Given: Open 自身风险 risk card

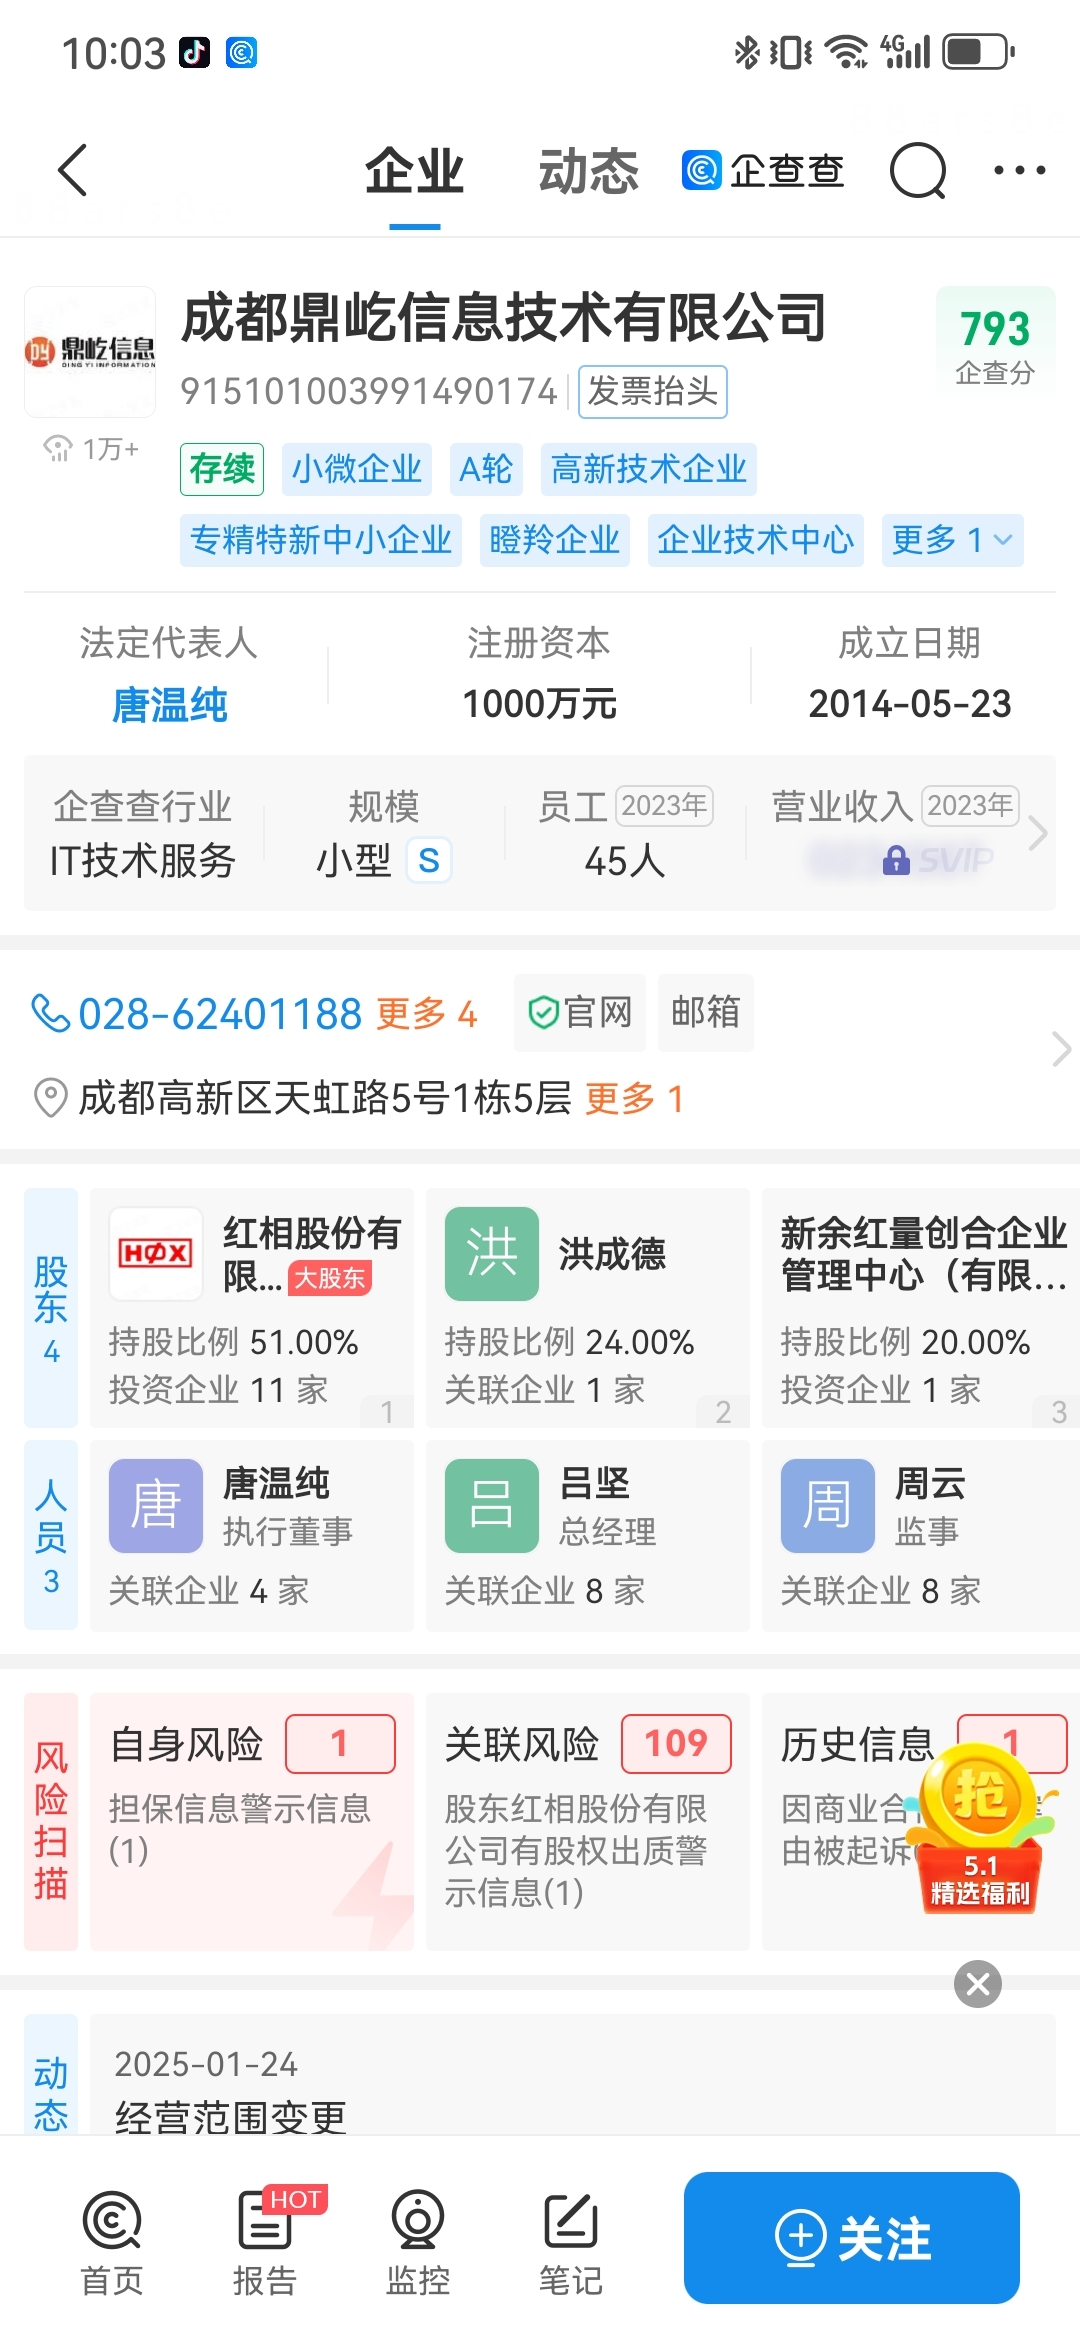Looking at the screenshot, I should point(252,1821).
